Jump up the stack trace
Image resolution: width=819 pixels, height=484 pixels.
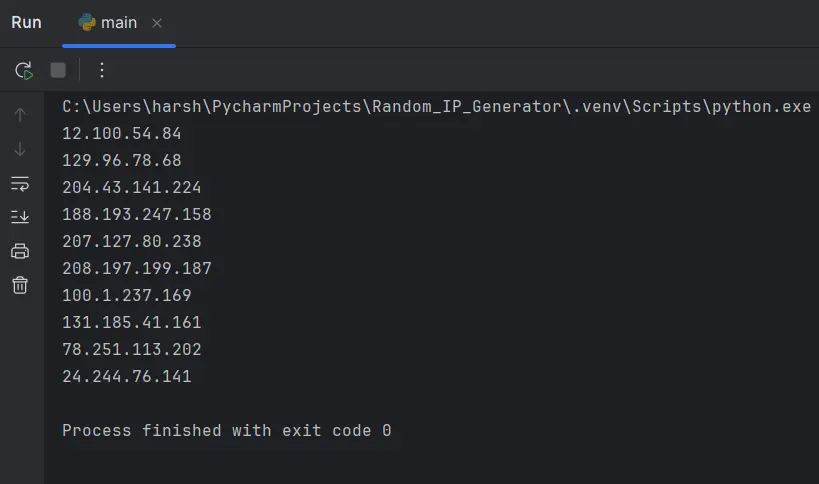(x=20, y=115)
